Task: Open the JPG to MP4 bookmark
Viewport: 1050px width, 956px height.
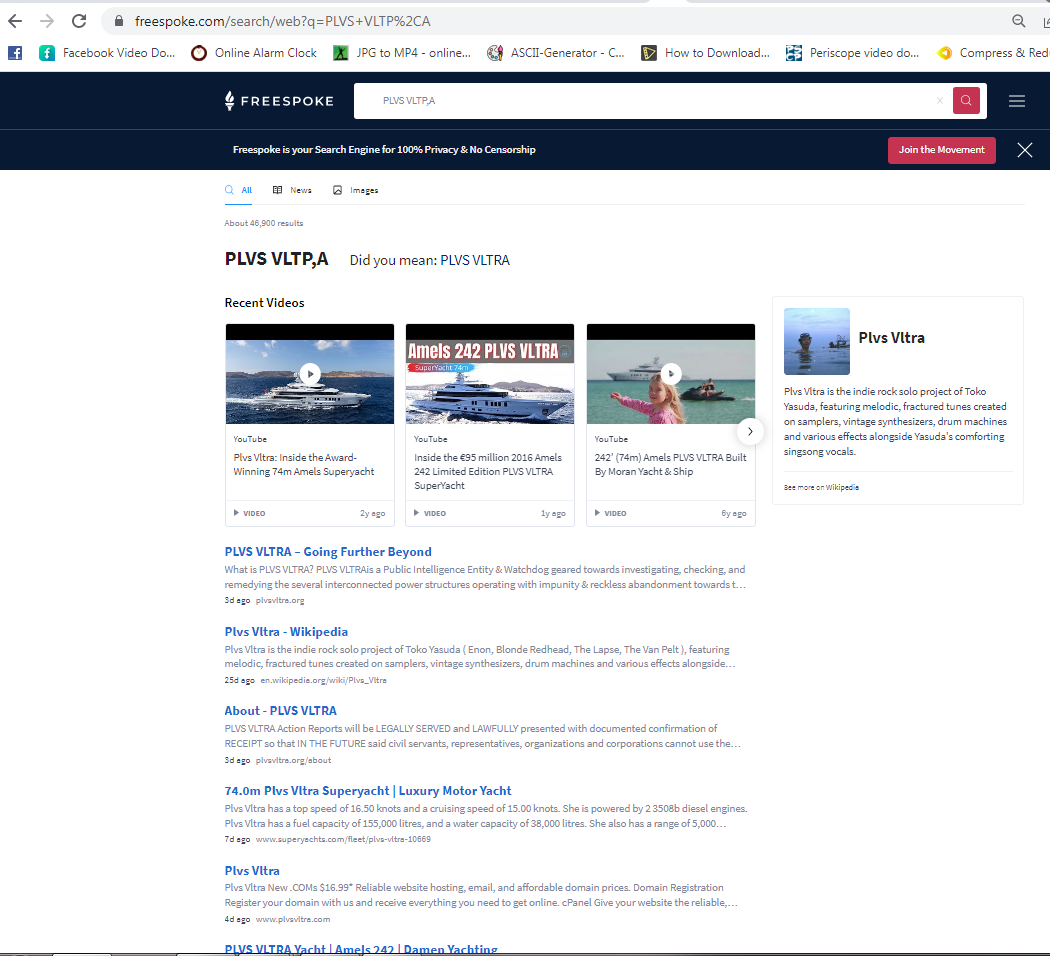Action: click(x=402, y=53)
